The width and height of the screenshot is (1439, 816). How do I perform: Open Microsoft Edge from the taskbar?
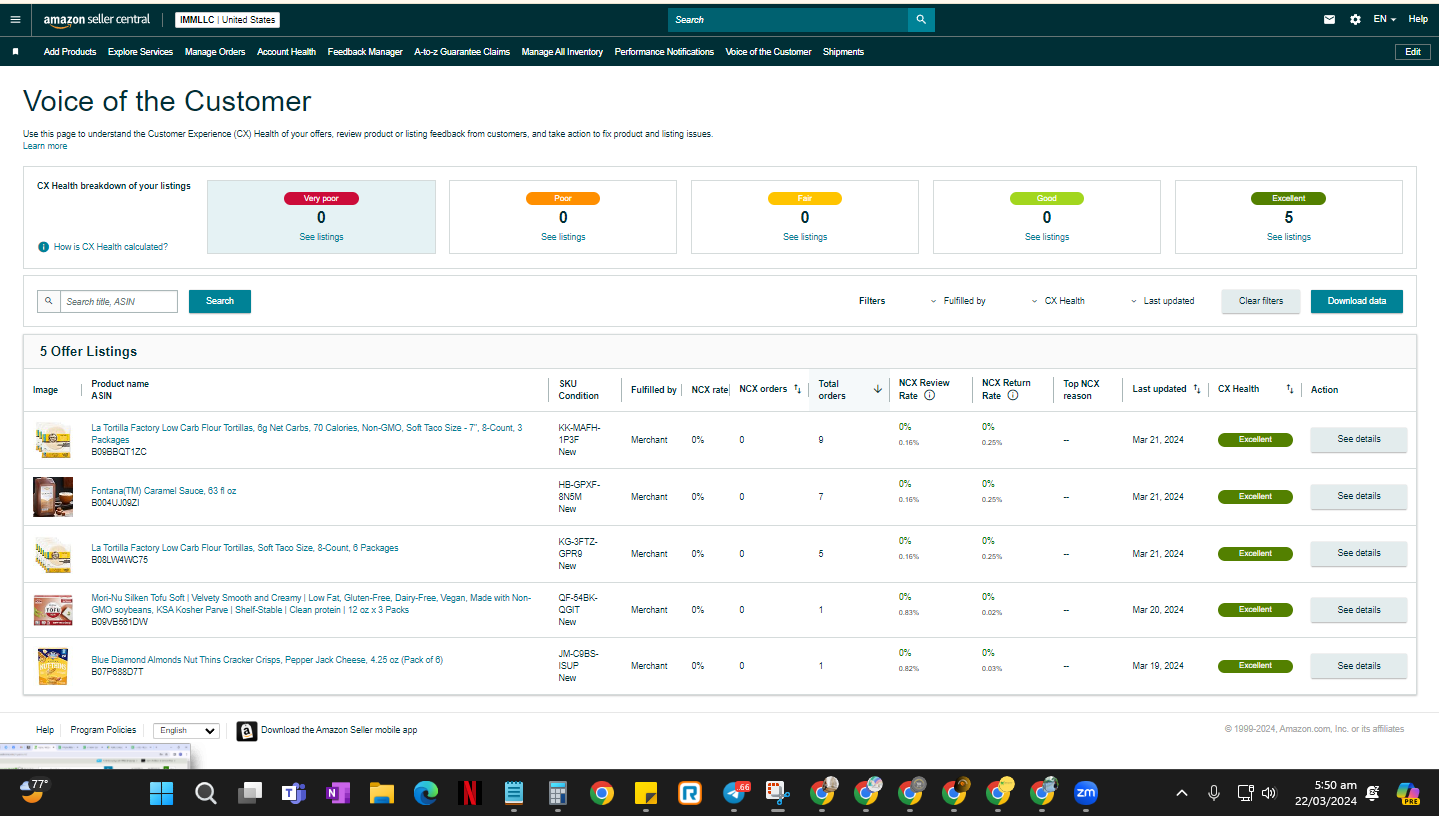[425, 794]
